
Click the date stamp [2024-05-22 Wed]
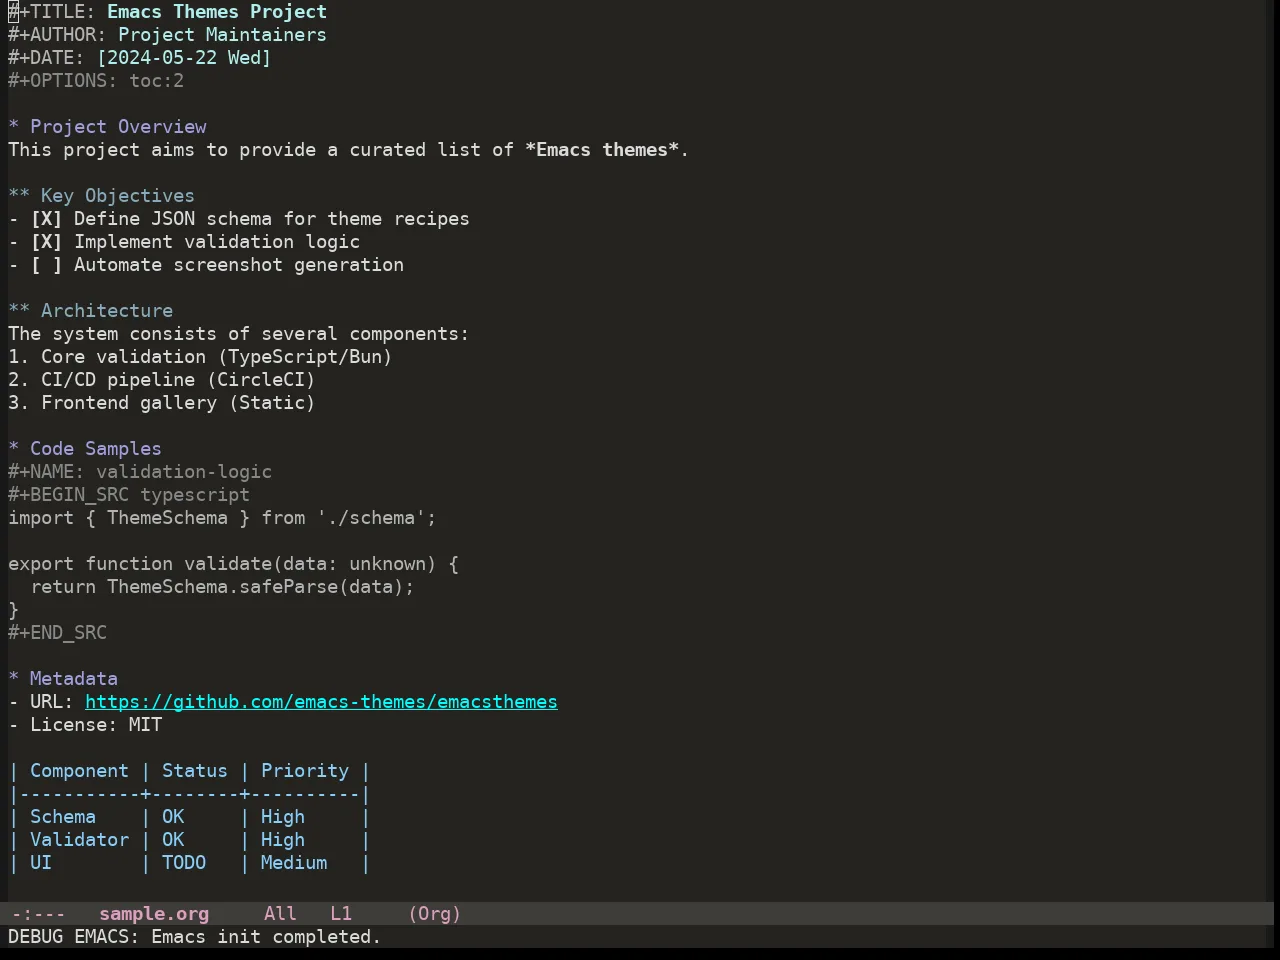click(184, 58)
